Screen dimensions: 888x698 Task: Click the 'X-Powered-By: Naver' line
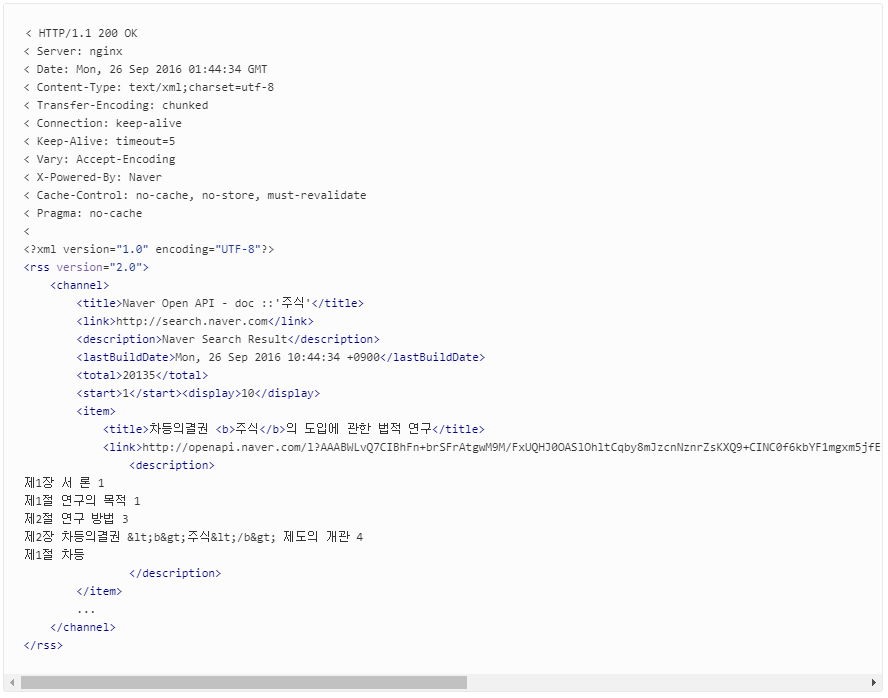93,178
